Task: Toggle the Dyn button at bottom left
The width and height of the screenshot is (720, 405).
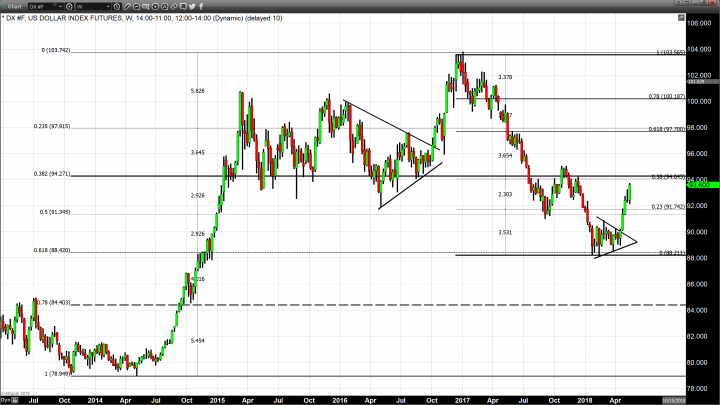Action: click(x=5, y=400)
